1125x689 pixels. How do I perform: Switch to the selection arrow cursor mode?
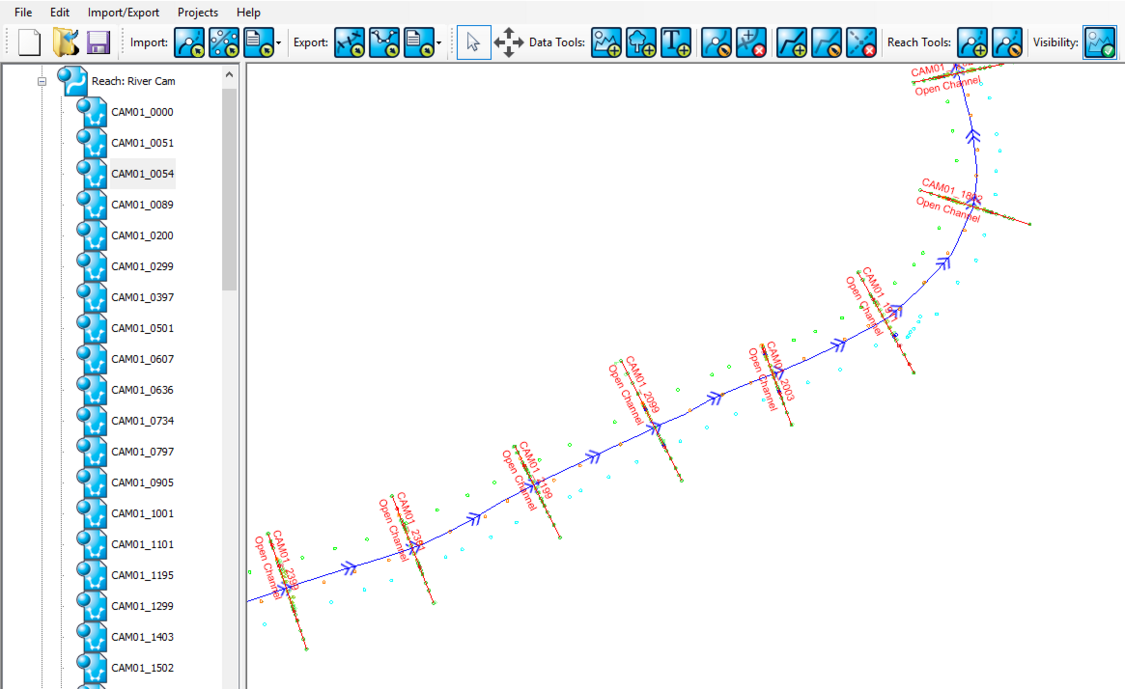click(473, 43)
